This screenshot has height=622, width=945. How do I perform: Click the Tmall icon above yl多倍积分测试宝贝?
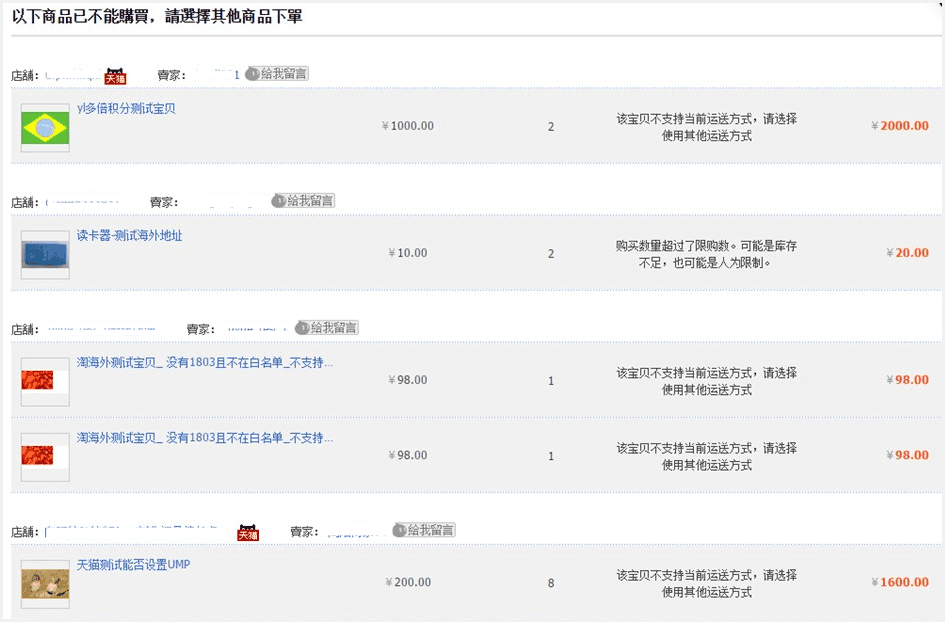[115, 76]
